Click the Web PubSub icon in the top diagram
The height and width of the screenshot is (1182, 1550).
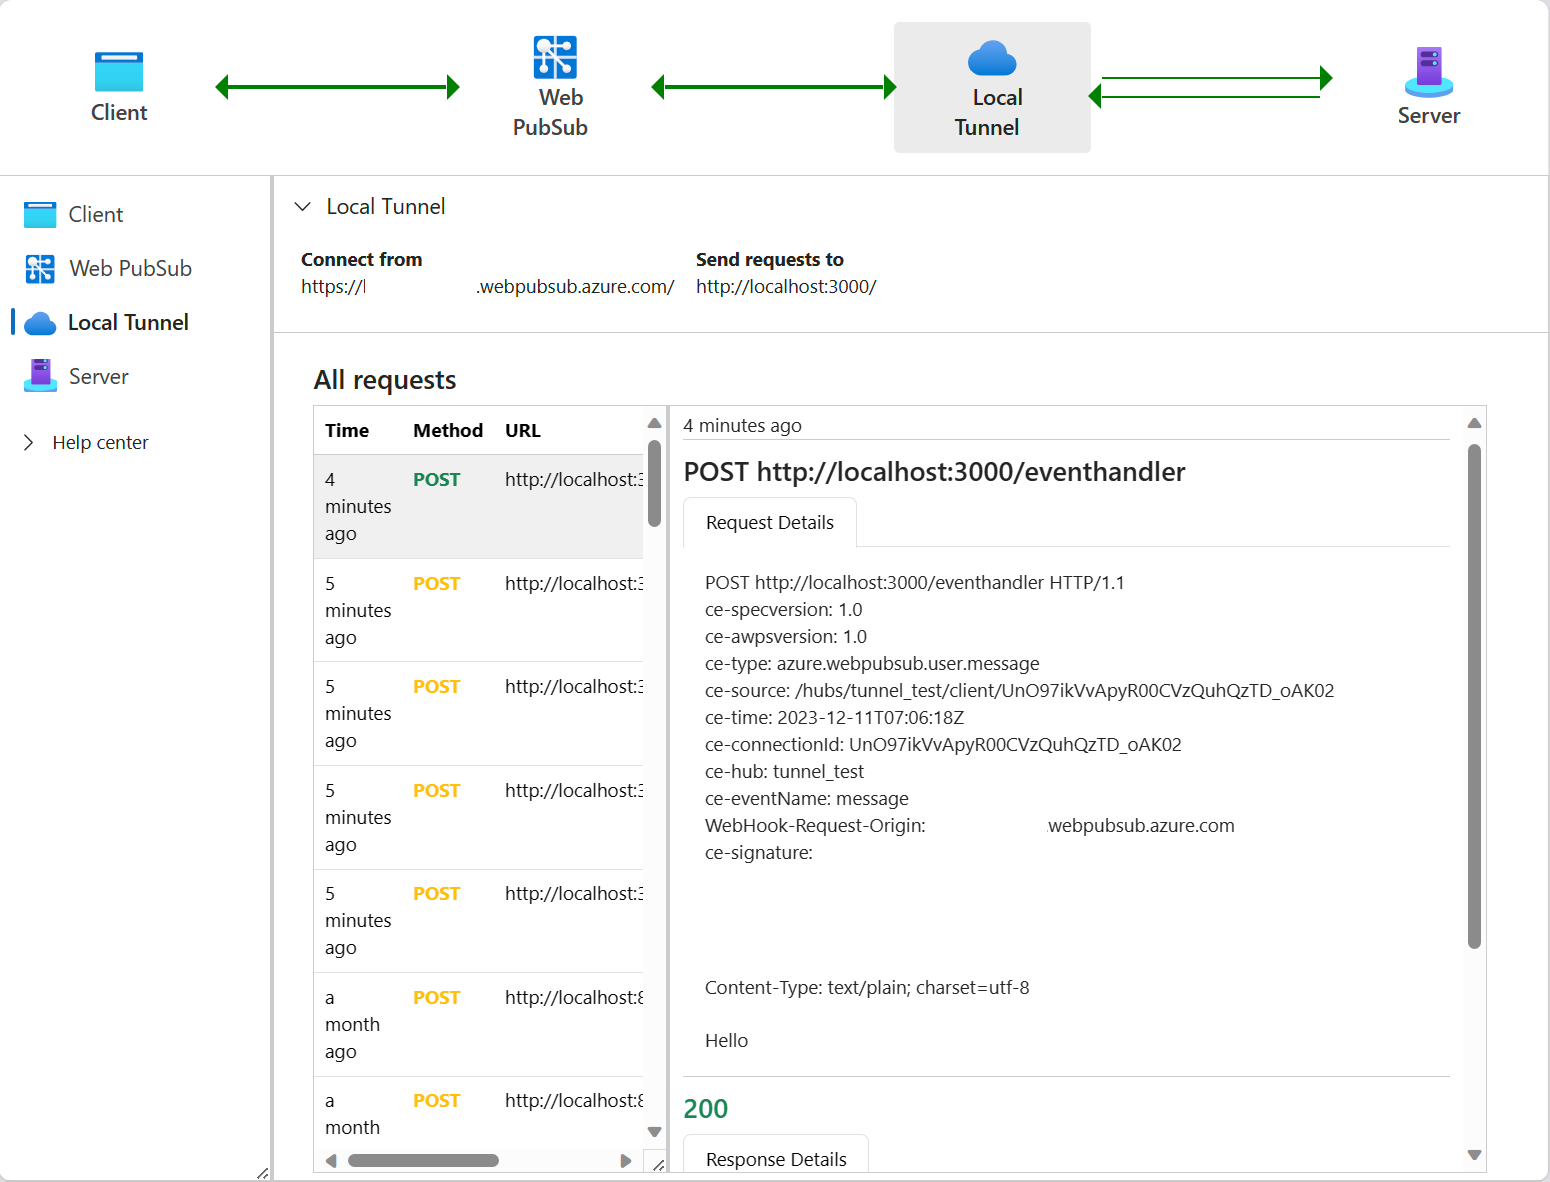click(553, 57)
